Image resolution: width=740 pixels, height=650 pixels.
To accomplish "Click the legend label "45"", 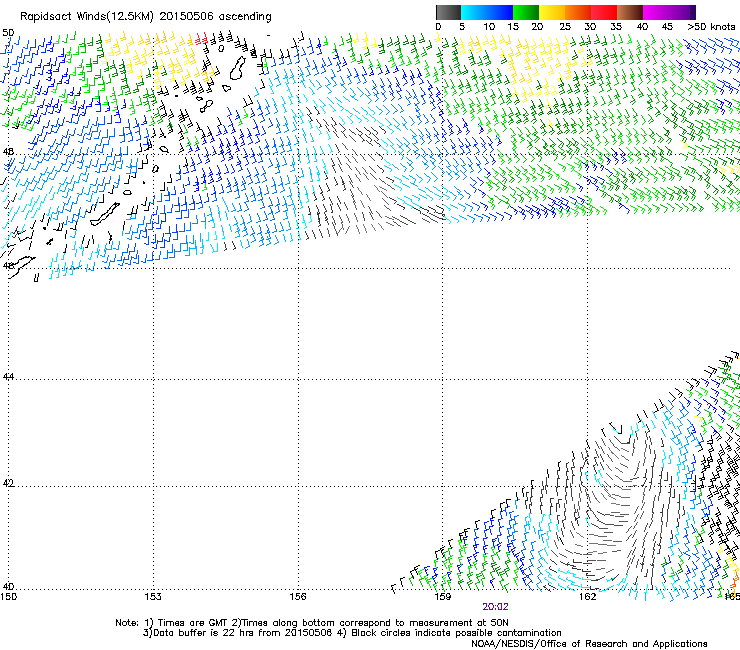I will coord(667,27).
